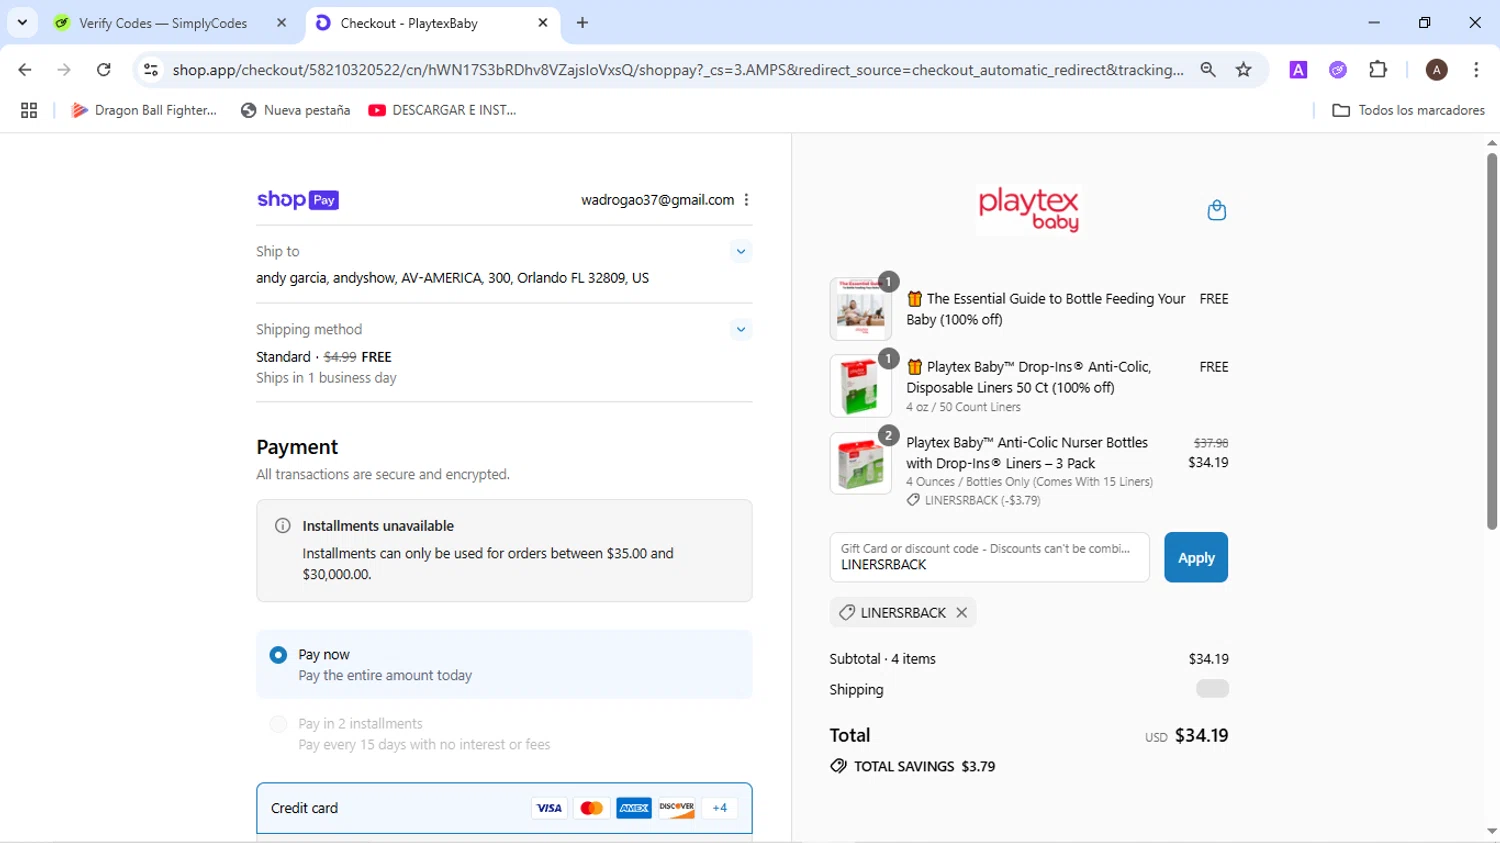Open Dragon Ball Fighter bookmark
The height and width of the screenshot is (843, 1500).
click(x=144, y=111)
